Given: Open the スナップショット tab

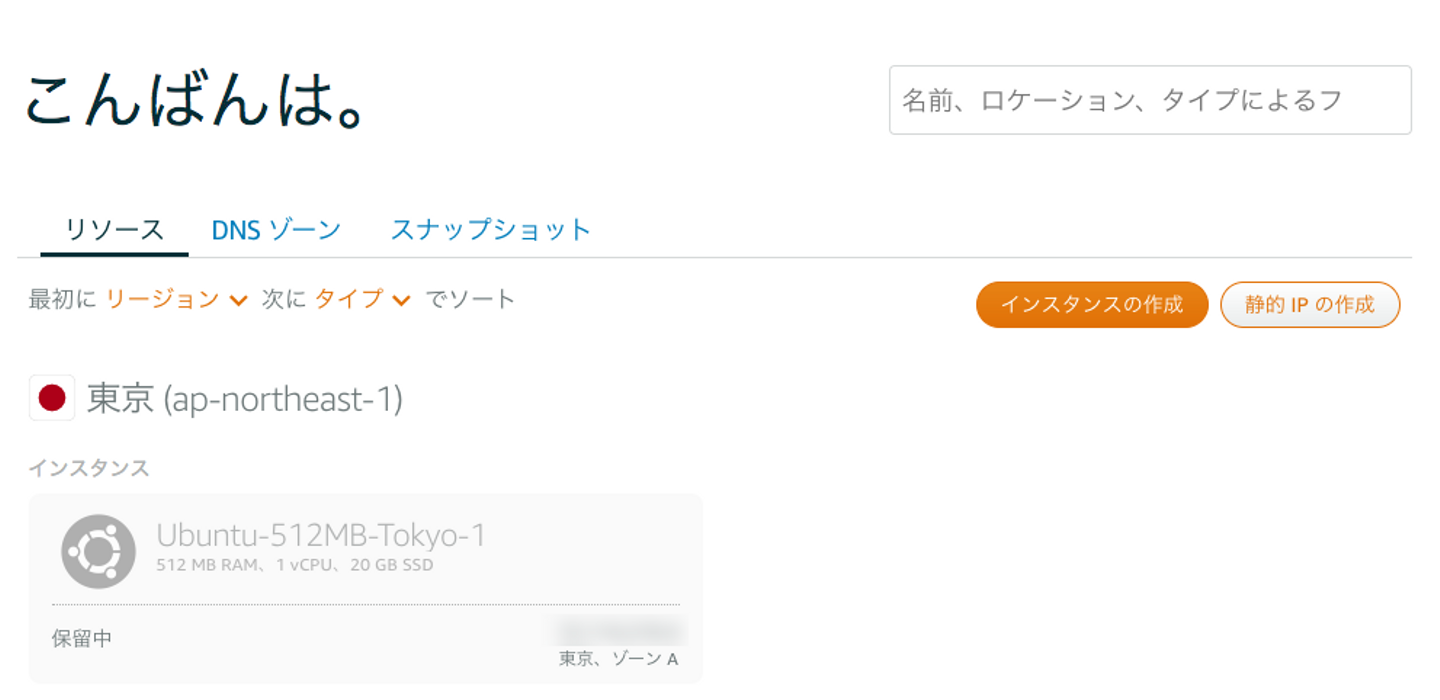Looking at the screenshot, I should (490, 230).
